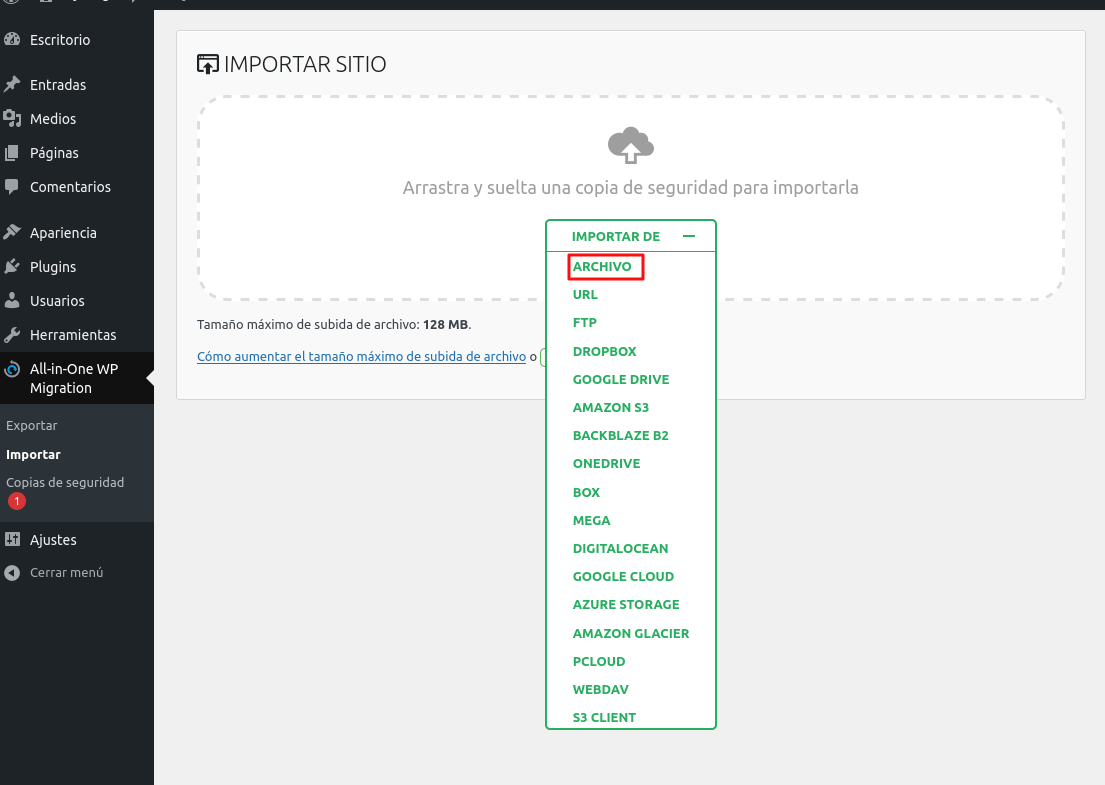Pick Google Drive import option
The height and width of the screenshot is (785, 1105).
pyautogui.click(x=621, y=379)
